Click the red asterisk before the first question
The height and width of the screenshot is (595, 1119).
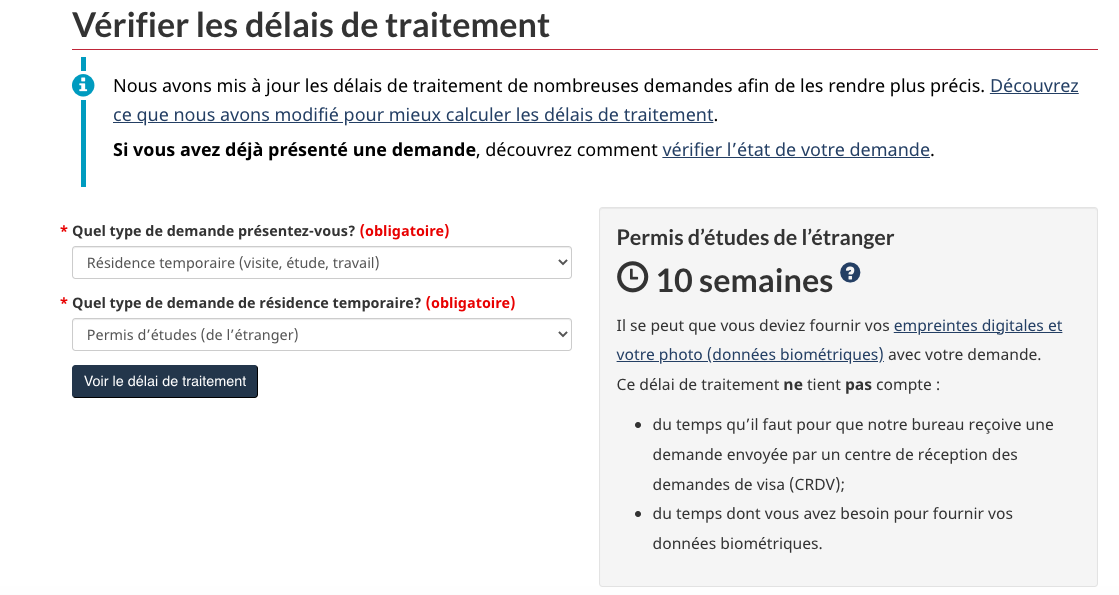coord(64,231)
